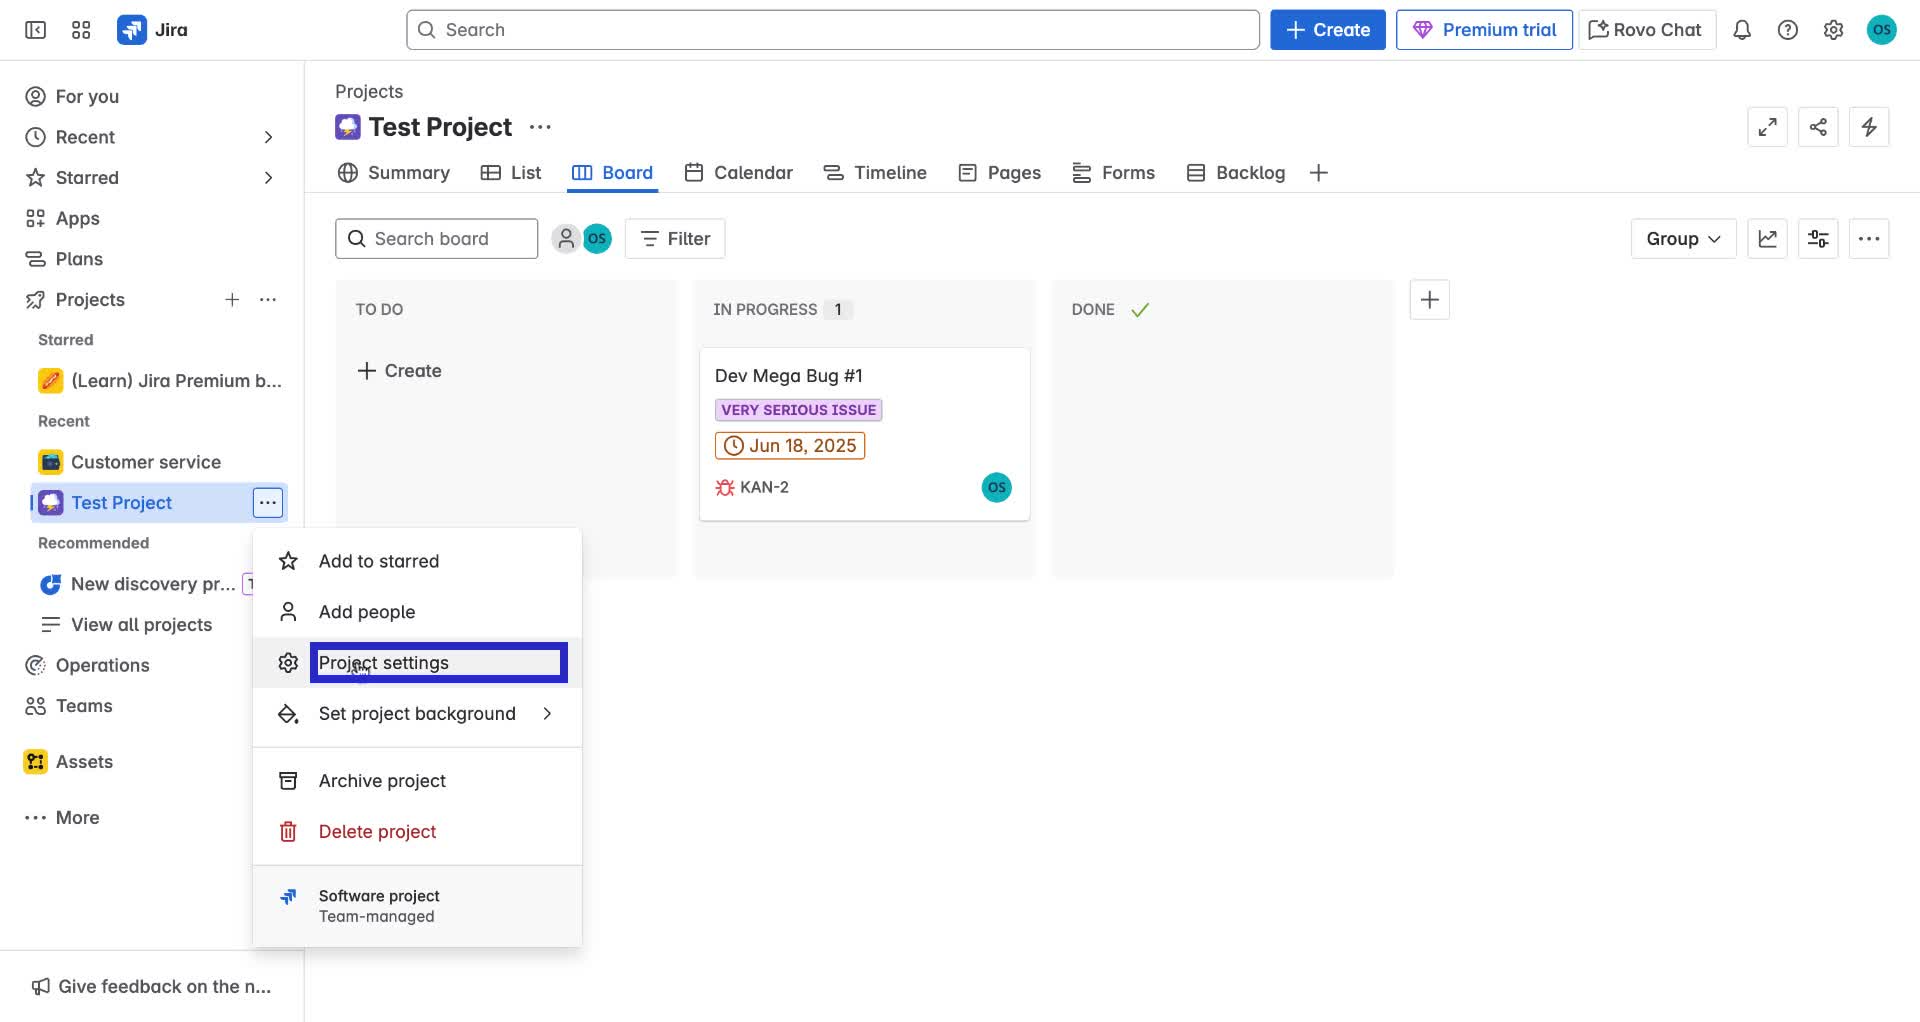
Task: Toggle the assignee avatar filter
Action: click(597, 238)
